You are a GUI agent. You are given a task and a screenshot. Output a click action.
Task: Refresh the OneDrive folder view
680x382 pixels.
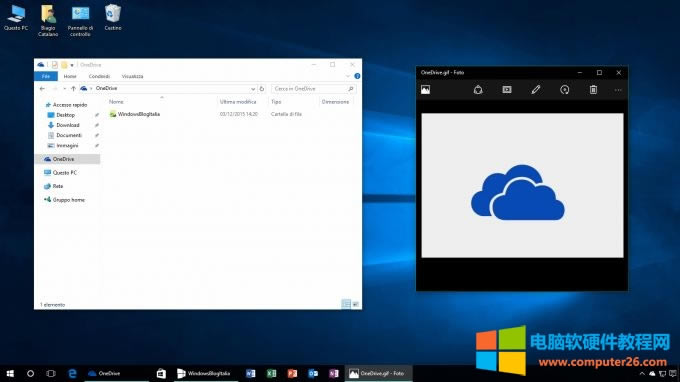point(262,88)
